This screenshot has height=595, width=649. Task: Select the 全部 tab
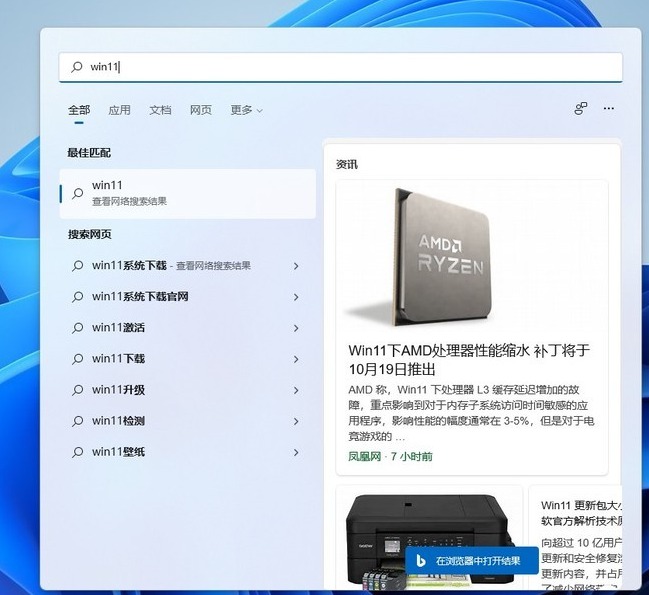(x=79, y=110)
